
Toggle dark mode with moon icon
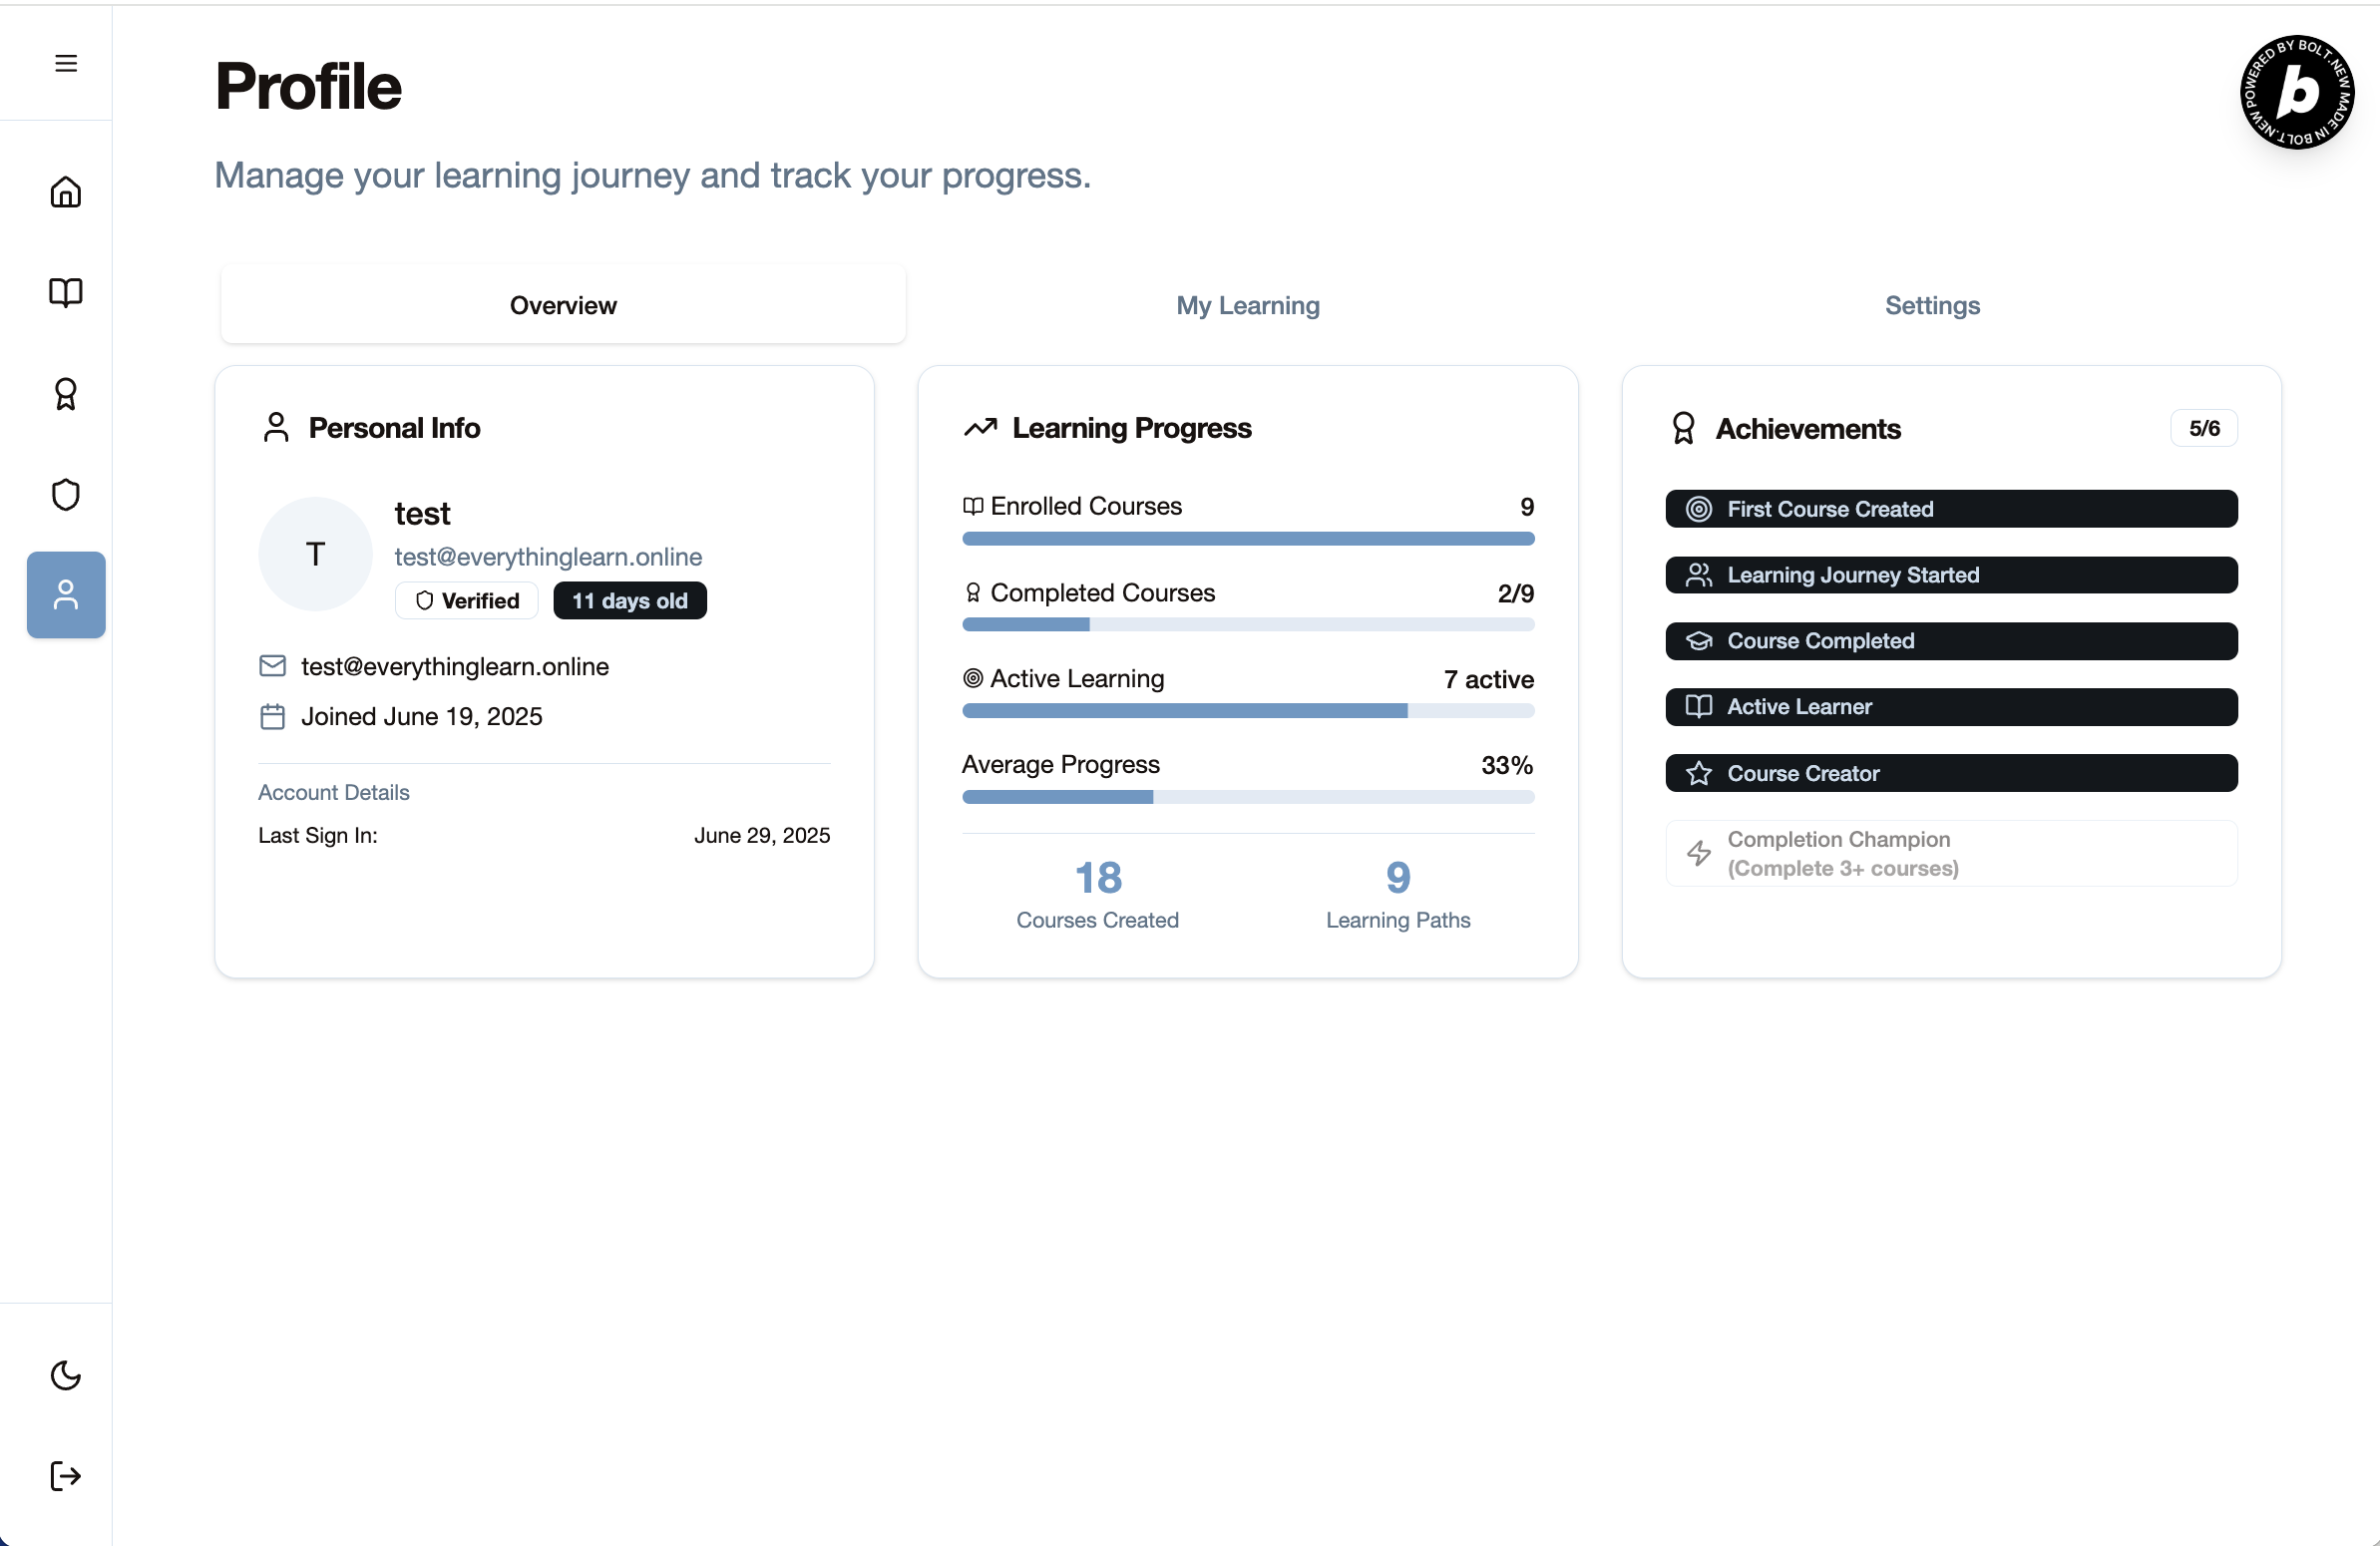[66, 1375]
